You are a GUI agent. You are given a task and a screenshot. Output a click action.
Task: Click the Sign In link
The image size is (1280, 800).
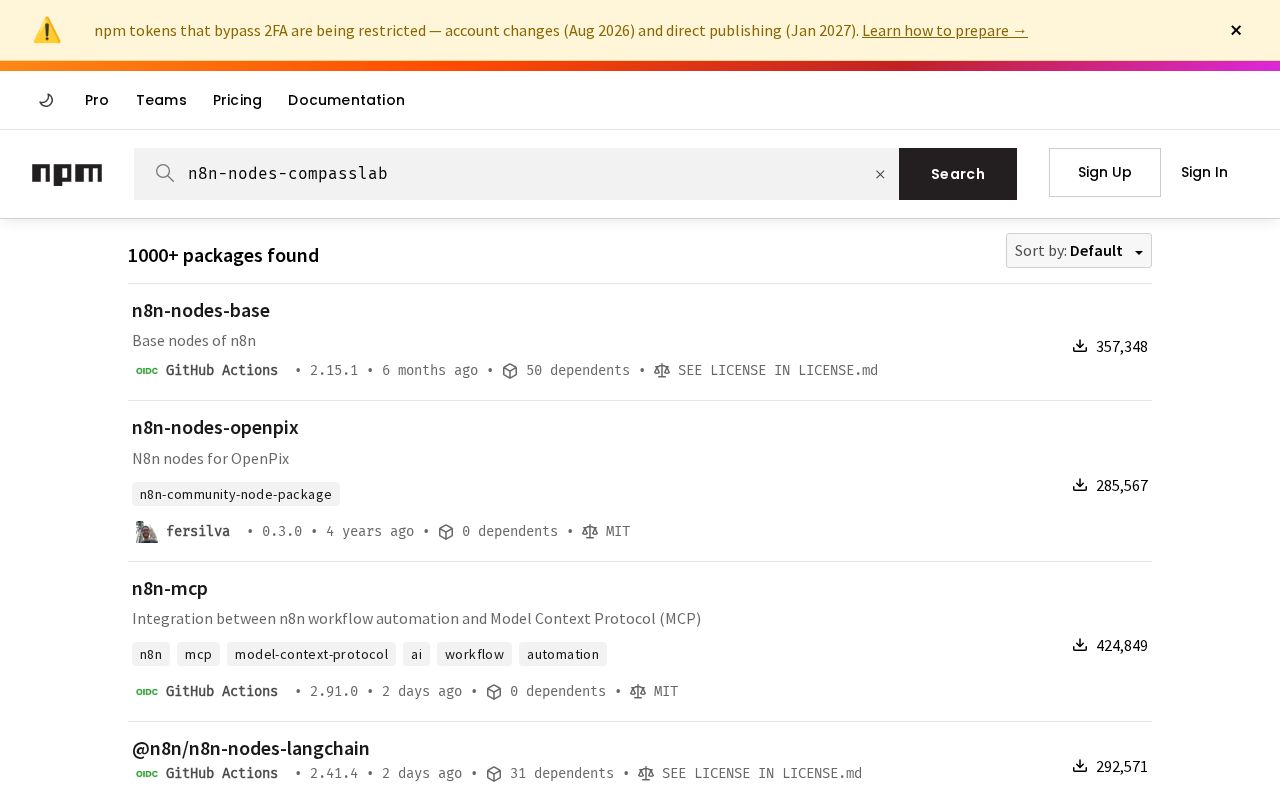[x=1204, y=172]
